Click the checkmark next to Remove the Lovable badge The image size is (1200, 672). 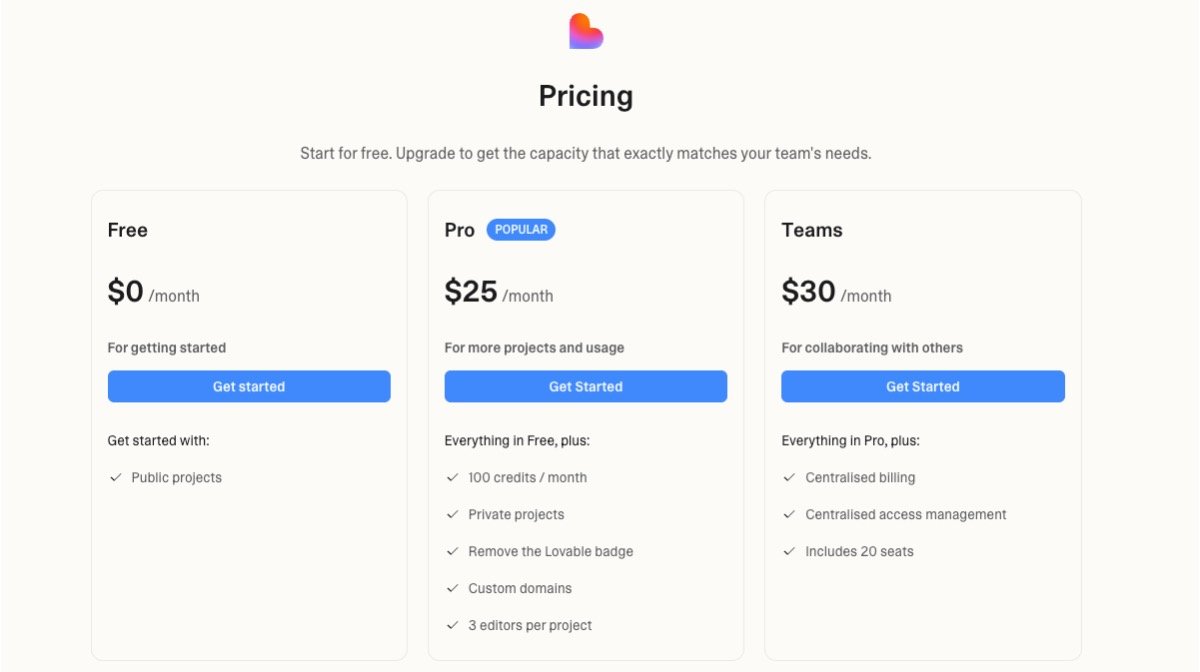[453, 552]
